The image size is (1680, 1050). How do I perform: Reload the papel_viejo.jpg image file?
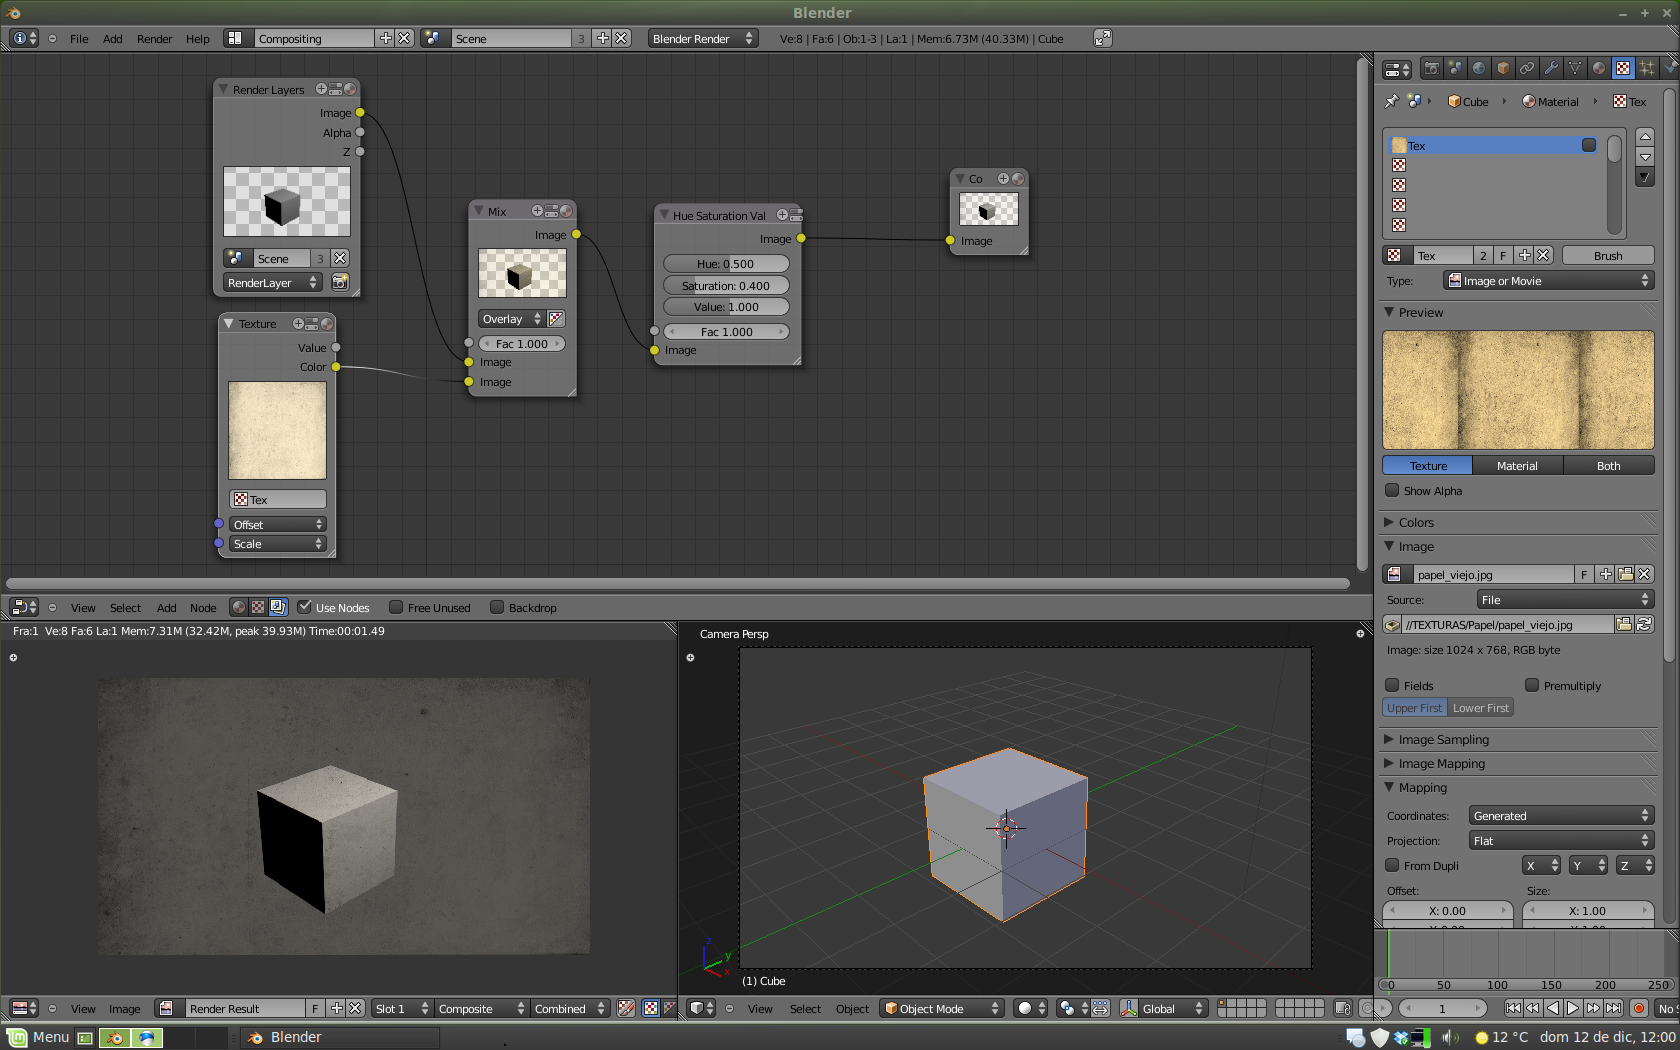(1644, 624)
